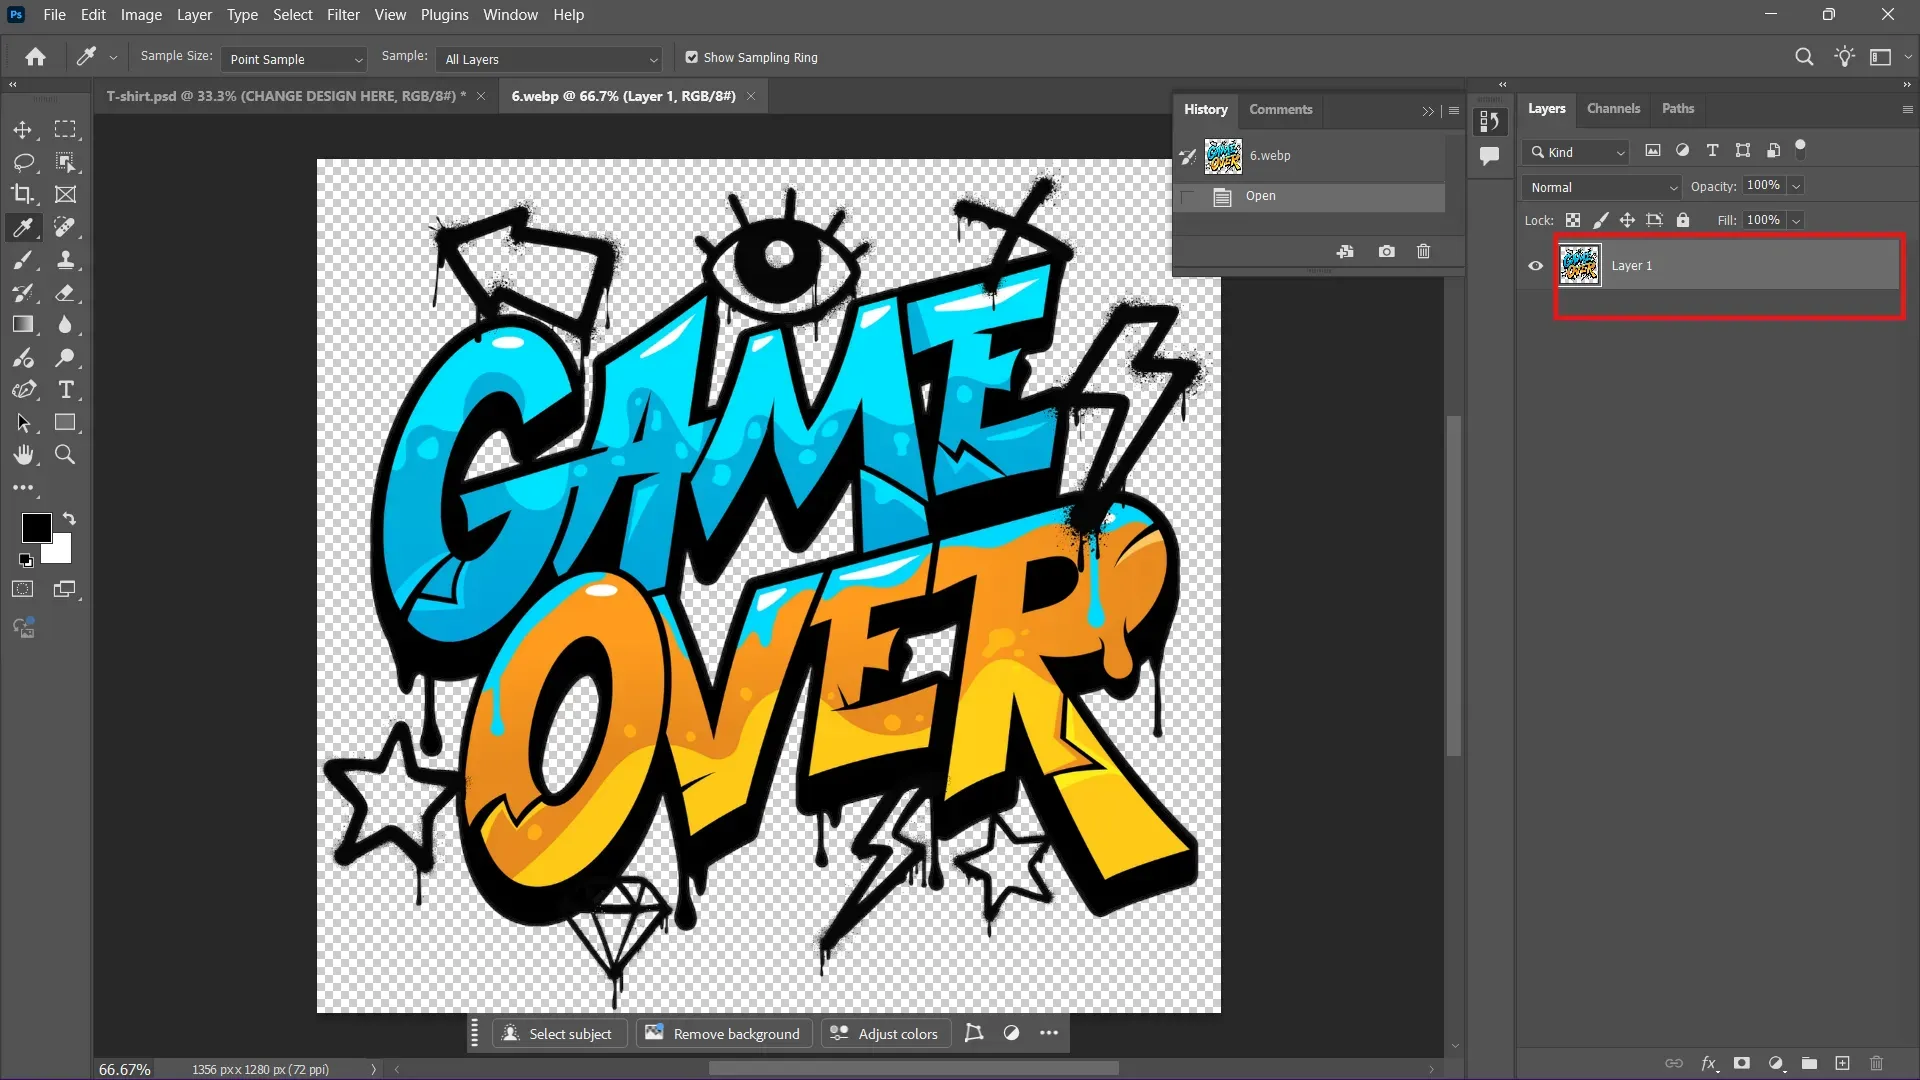Click the black foreground color swatch
This screenshot has width=1920, height=1080.
(37, 527)
